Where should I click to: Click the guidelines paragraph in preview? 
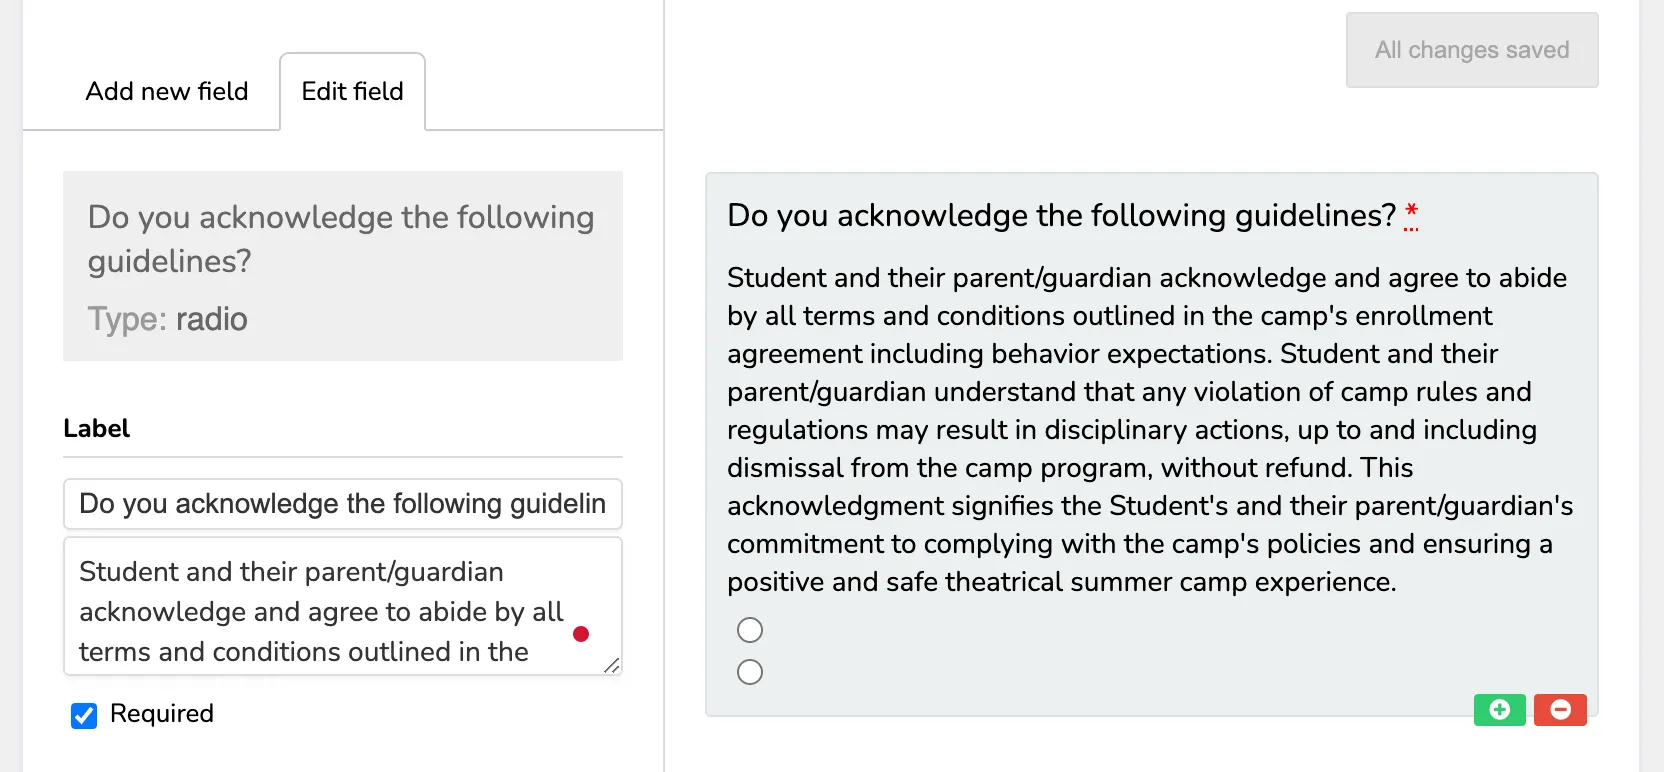[1150, 430]
